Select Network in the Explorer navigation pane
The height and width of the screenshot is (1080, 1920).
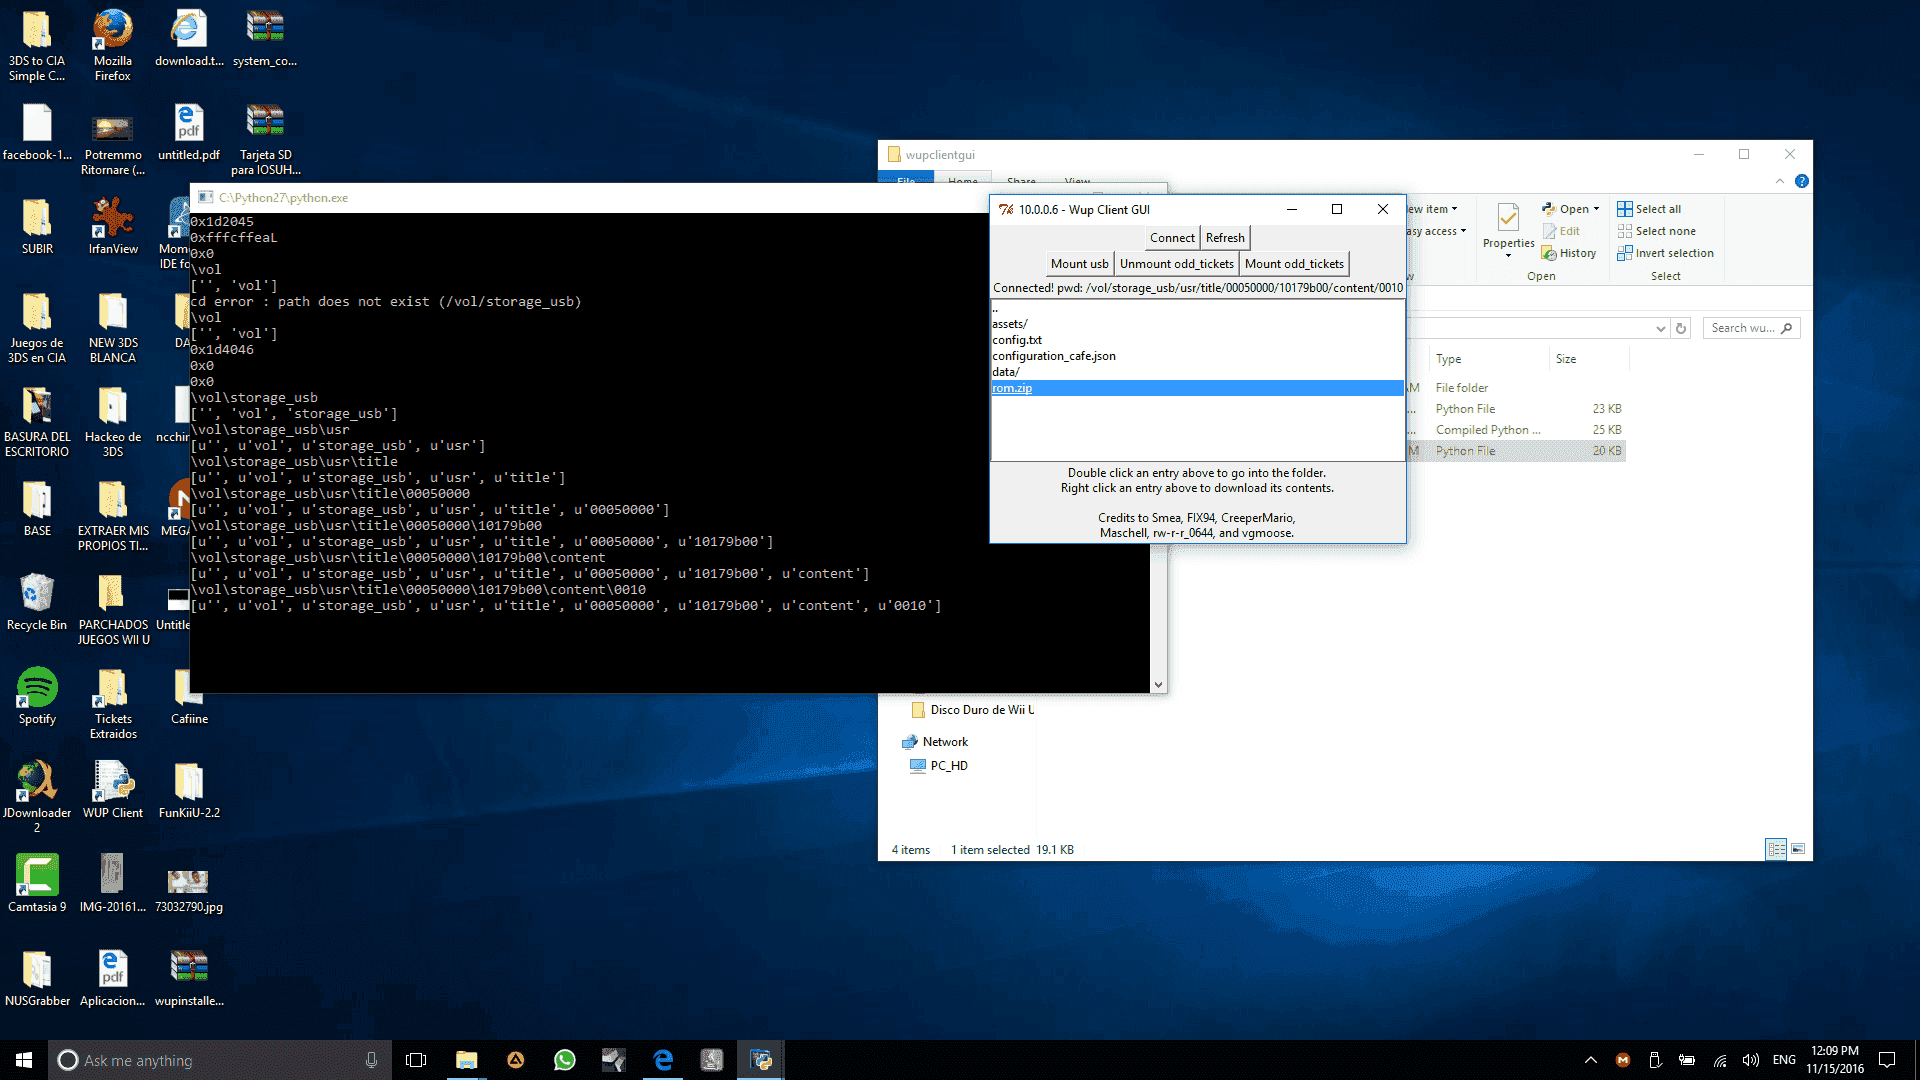pos(945,742)
